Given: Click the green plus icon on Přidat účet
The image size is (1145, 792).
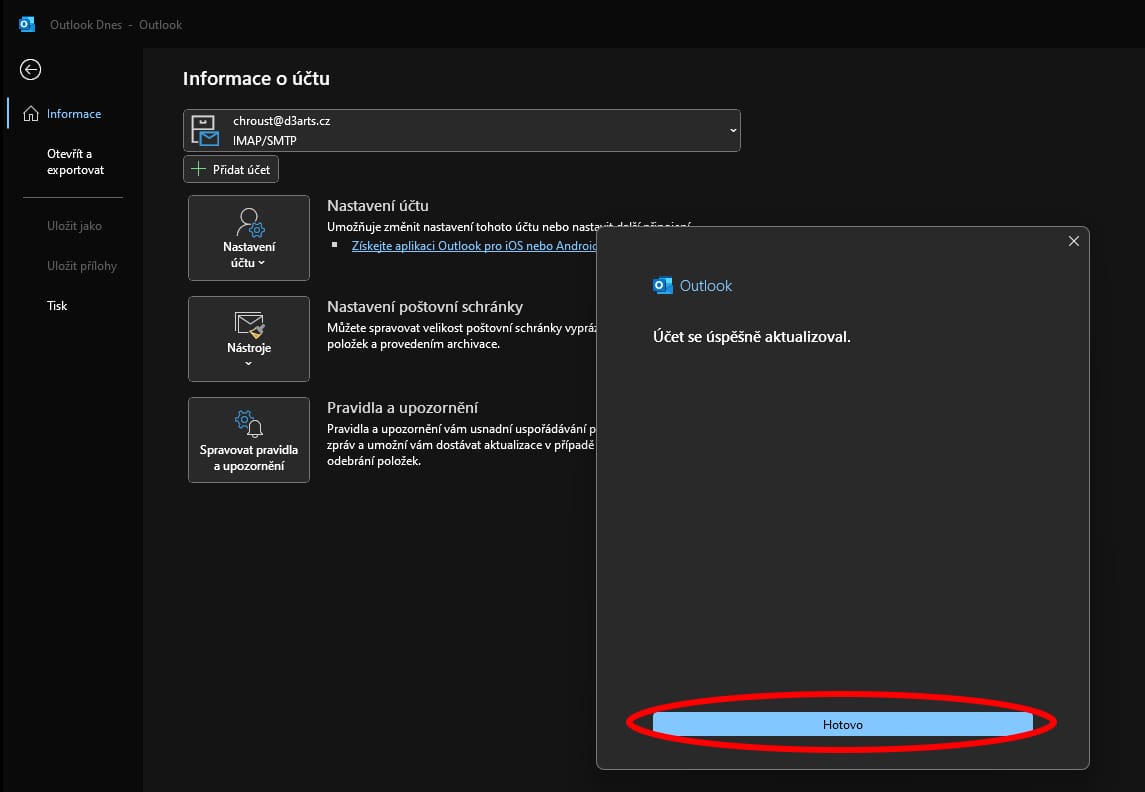Looking at the screenshot, I should click(198, 169).
